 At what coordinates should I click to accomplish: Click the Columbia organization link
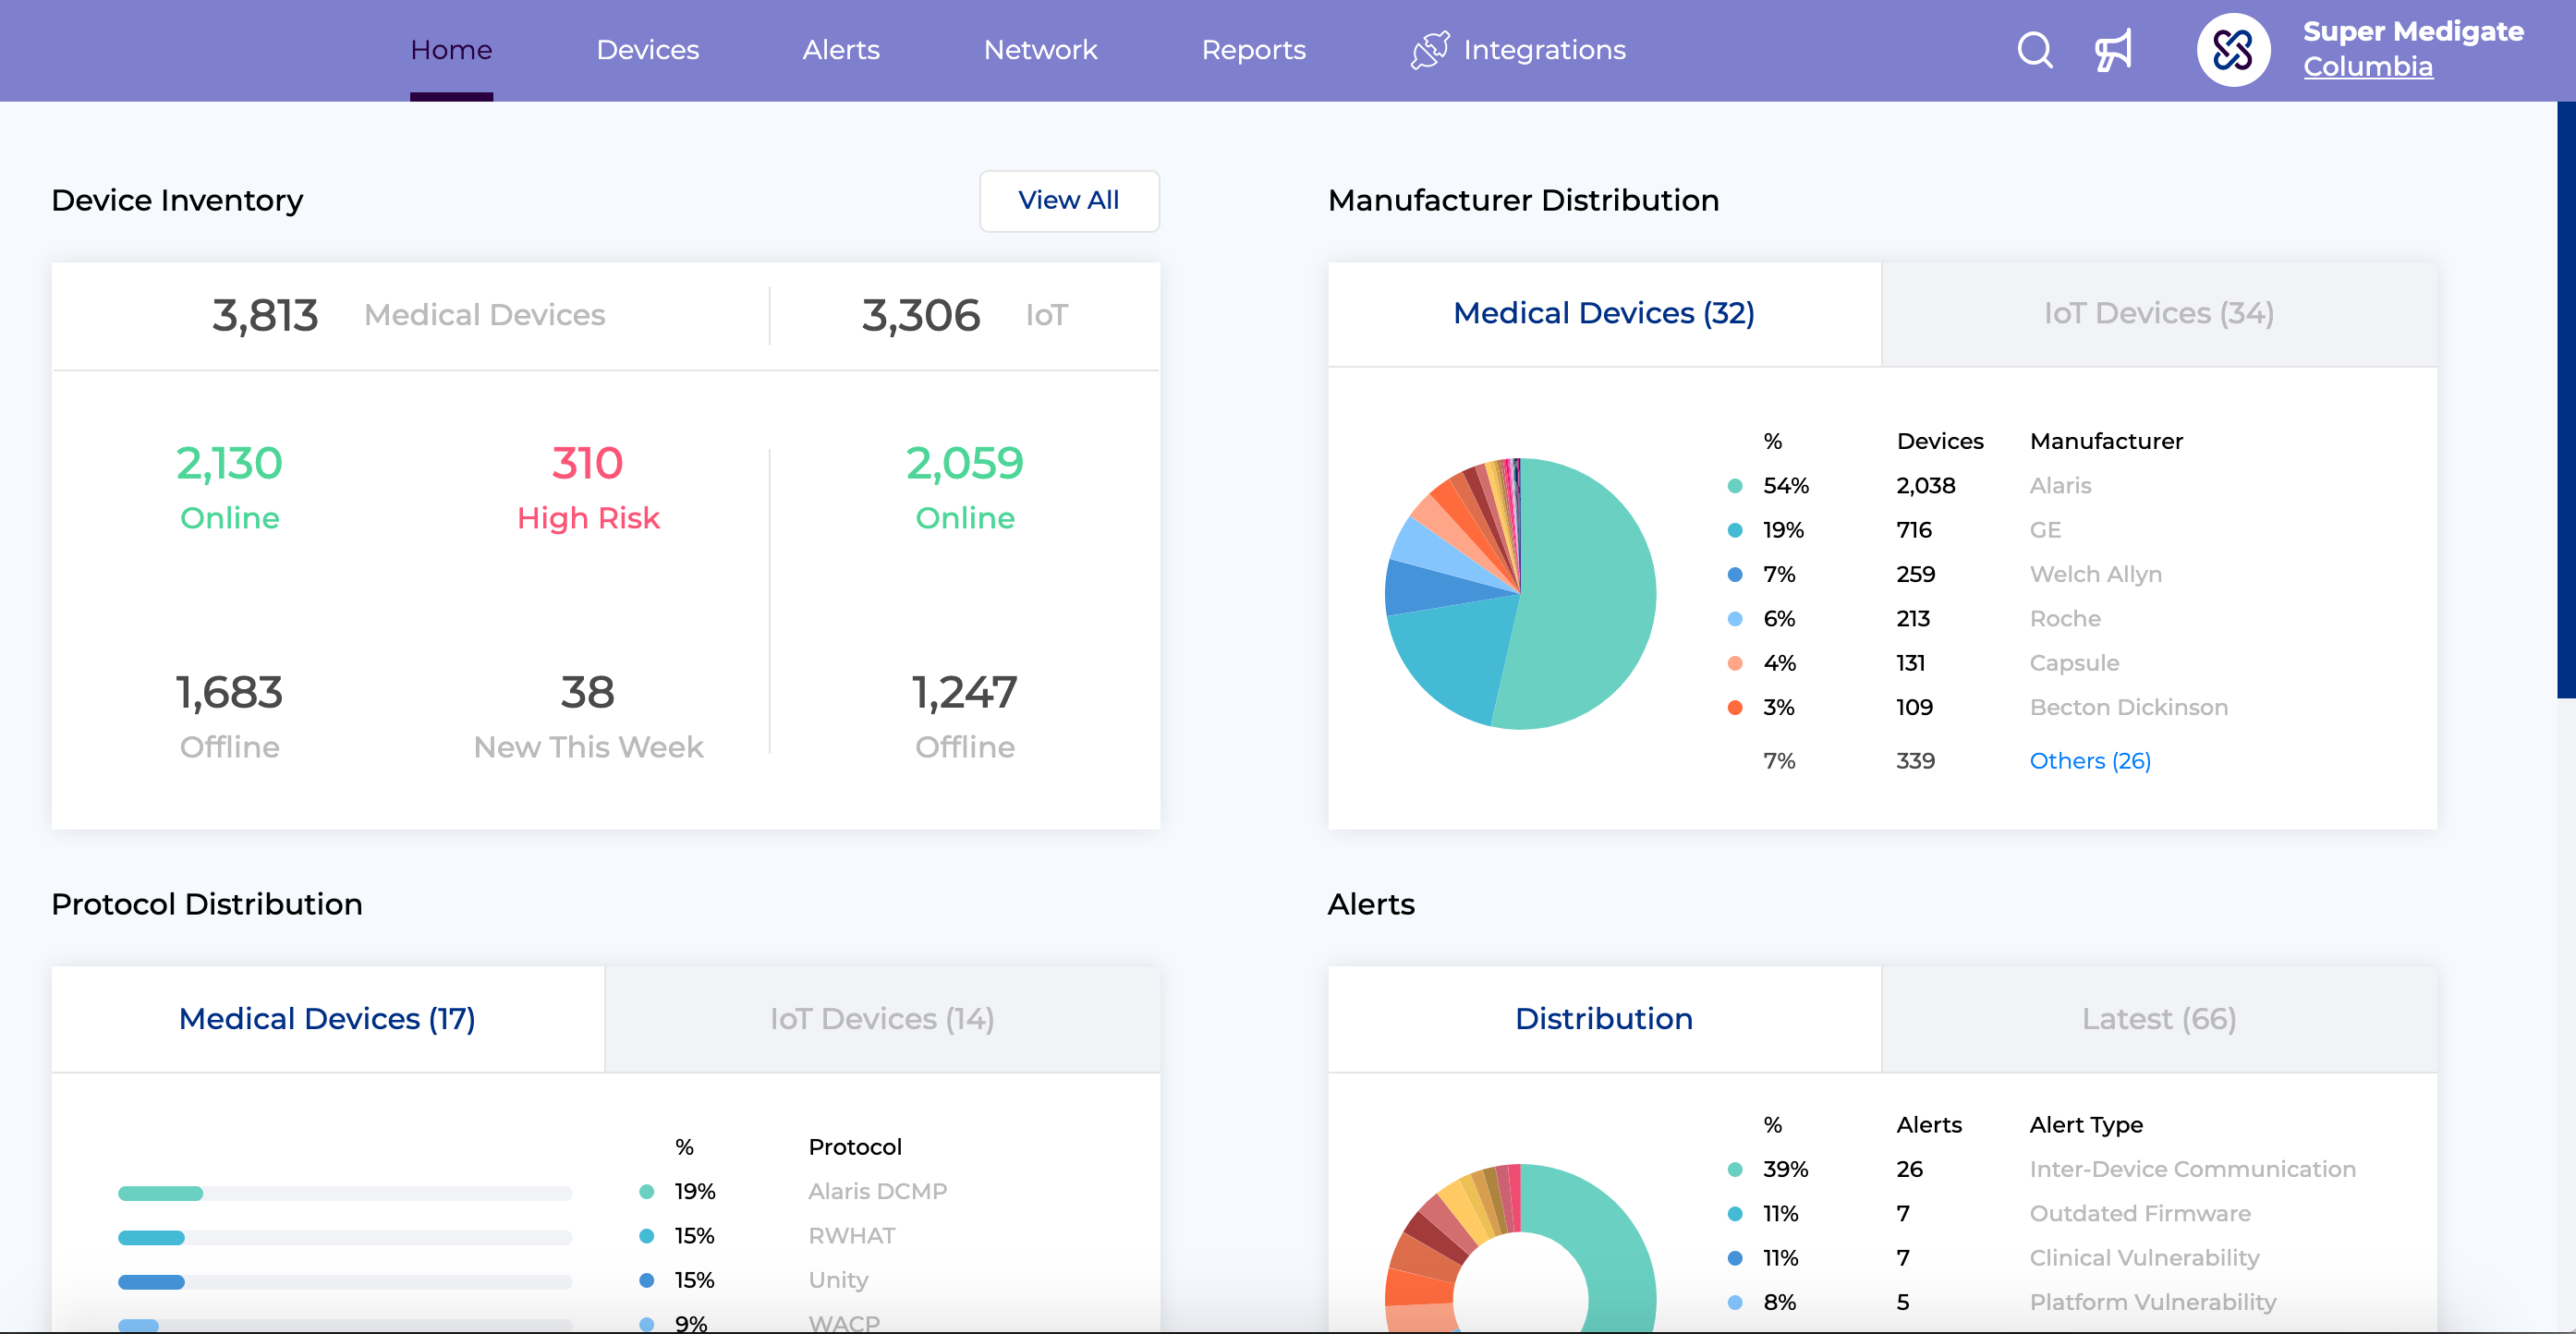coord(2366,65)
